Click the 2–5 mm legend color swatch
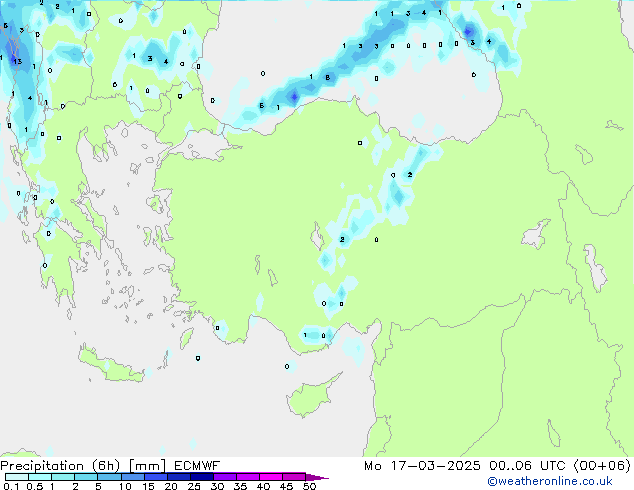The image size is (634, 490). (86, 477)
